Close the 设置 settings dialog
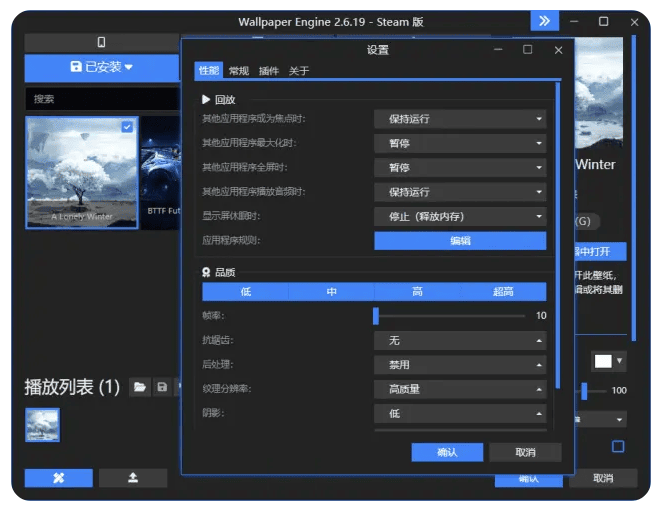665x510 pixels. coord(558,50)
